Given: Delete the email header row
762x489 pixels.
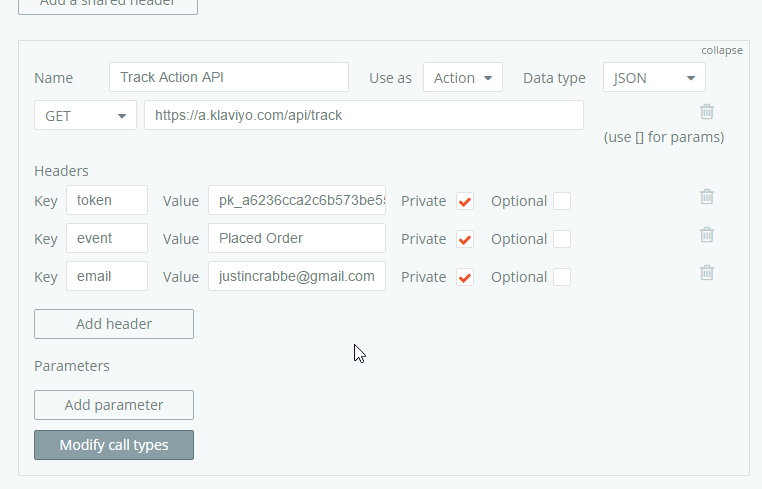Looking at the screenshot, I should [x=707, y=272].
